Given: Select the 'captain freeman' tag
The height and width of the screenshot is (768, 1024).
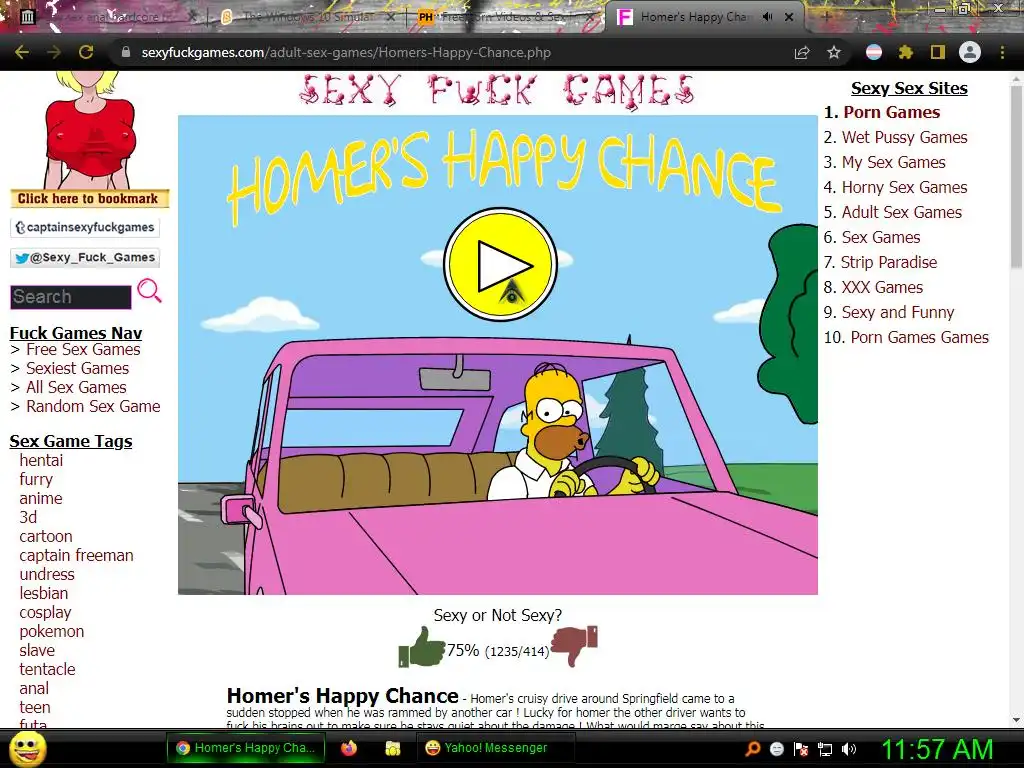Looking at the screenshot, I should click(76, 555).
